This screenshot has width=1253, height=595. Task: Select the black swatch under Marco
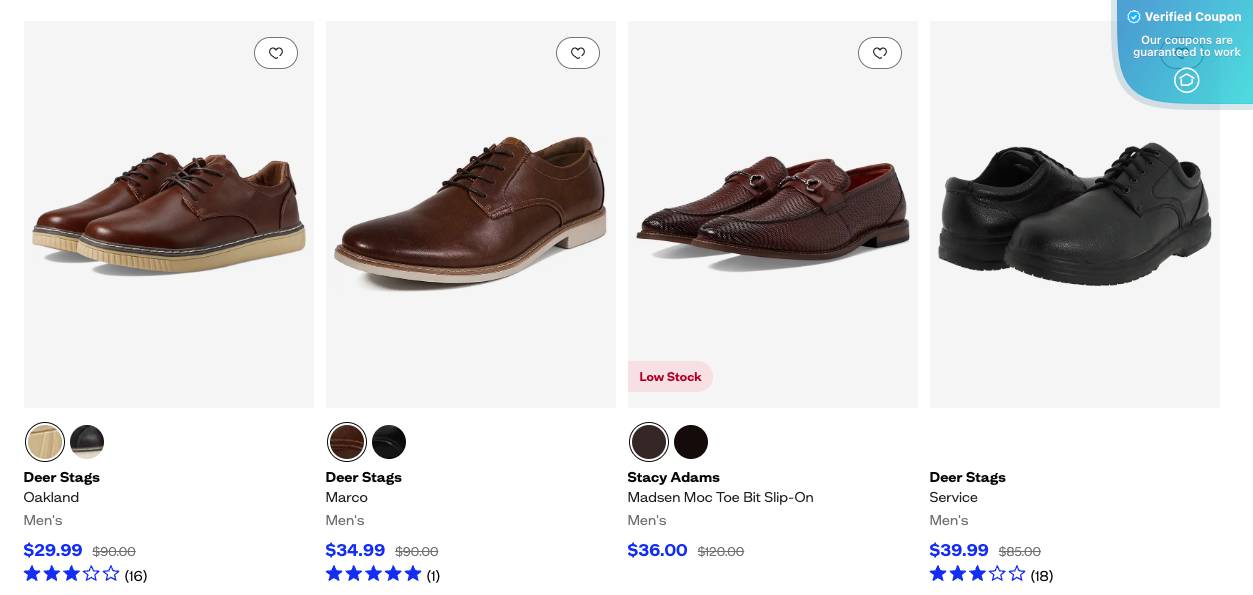point(389,441)
